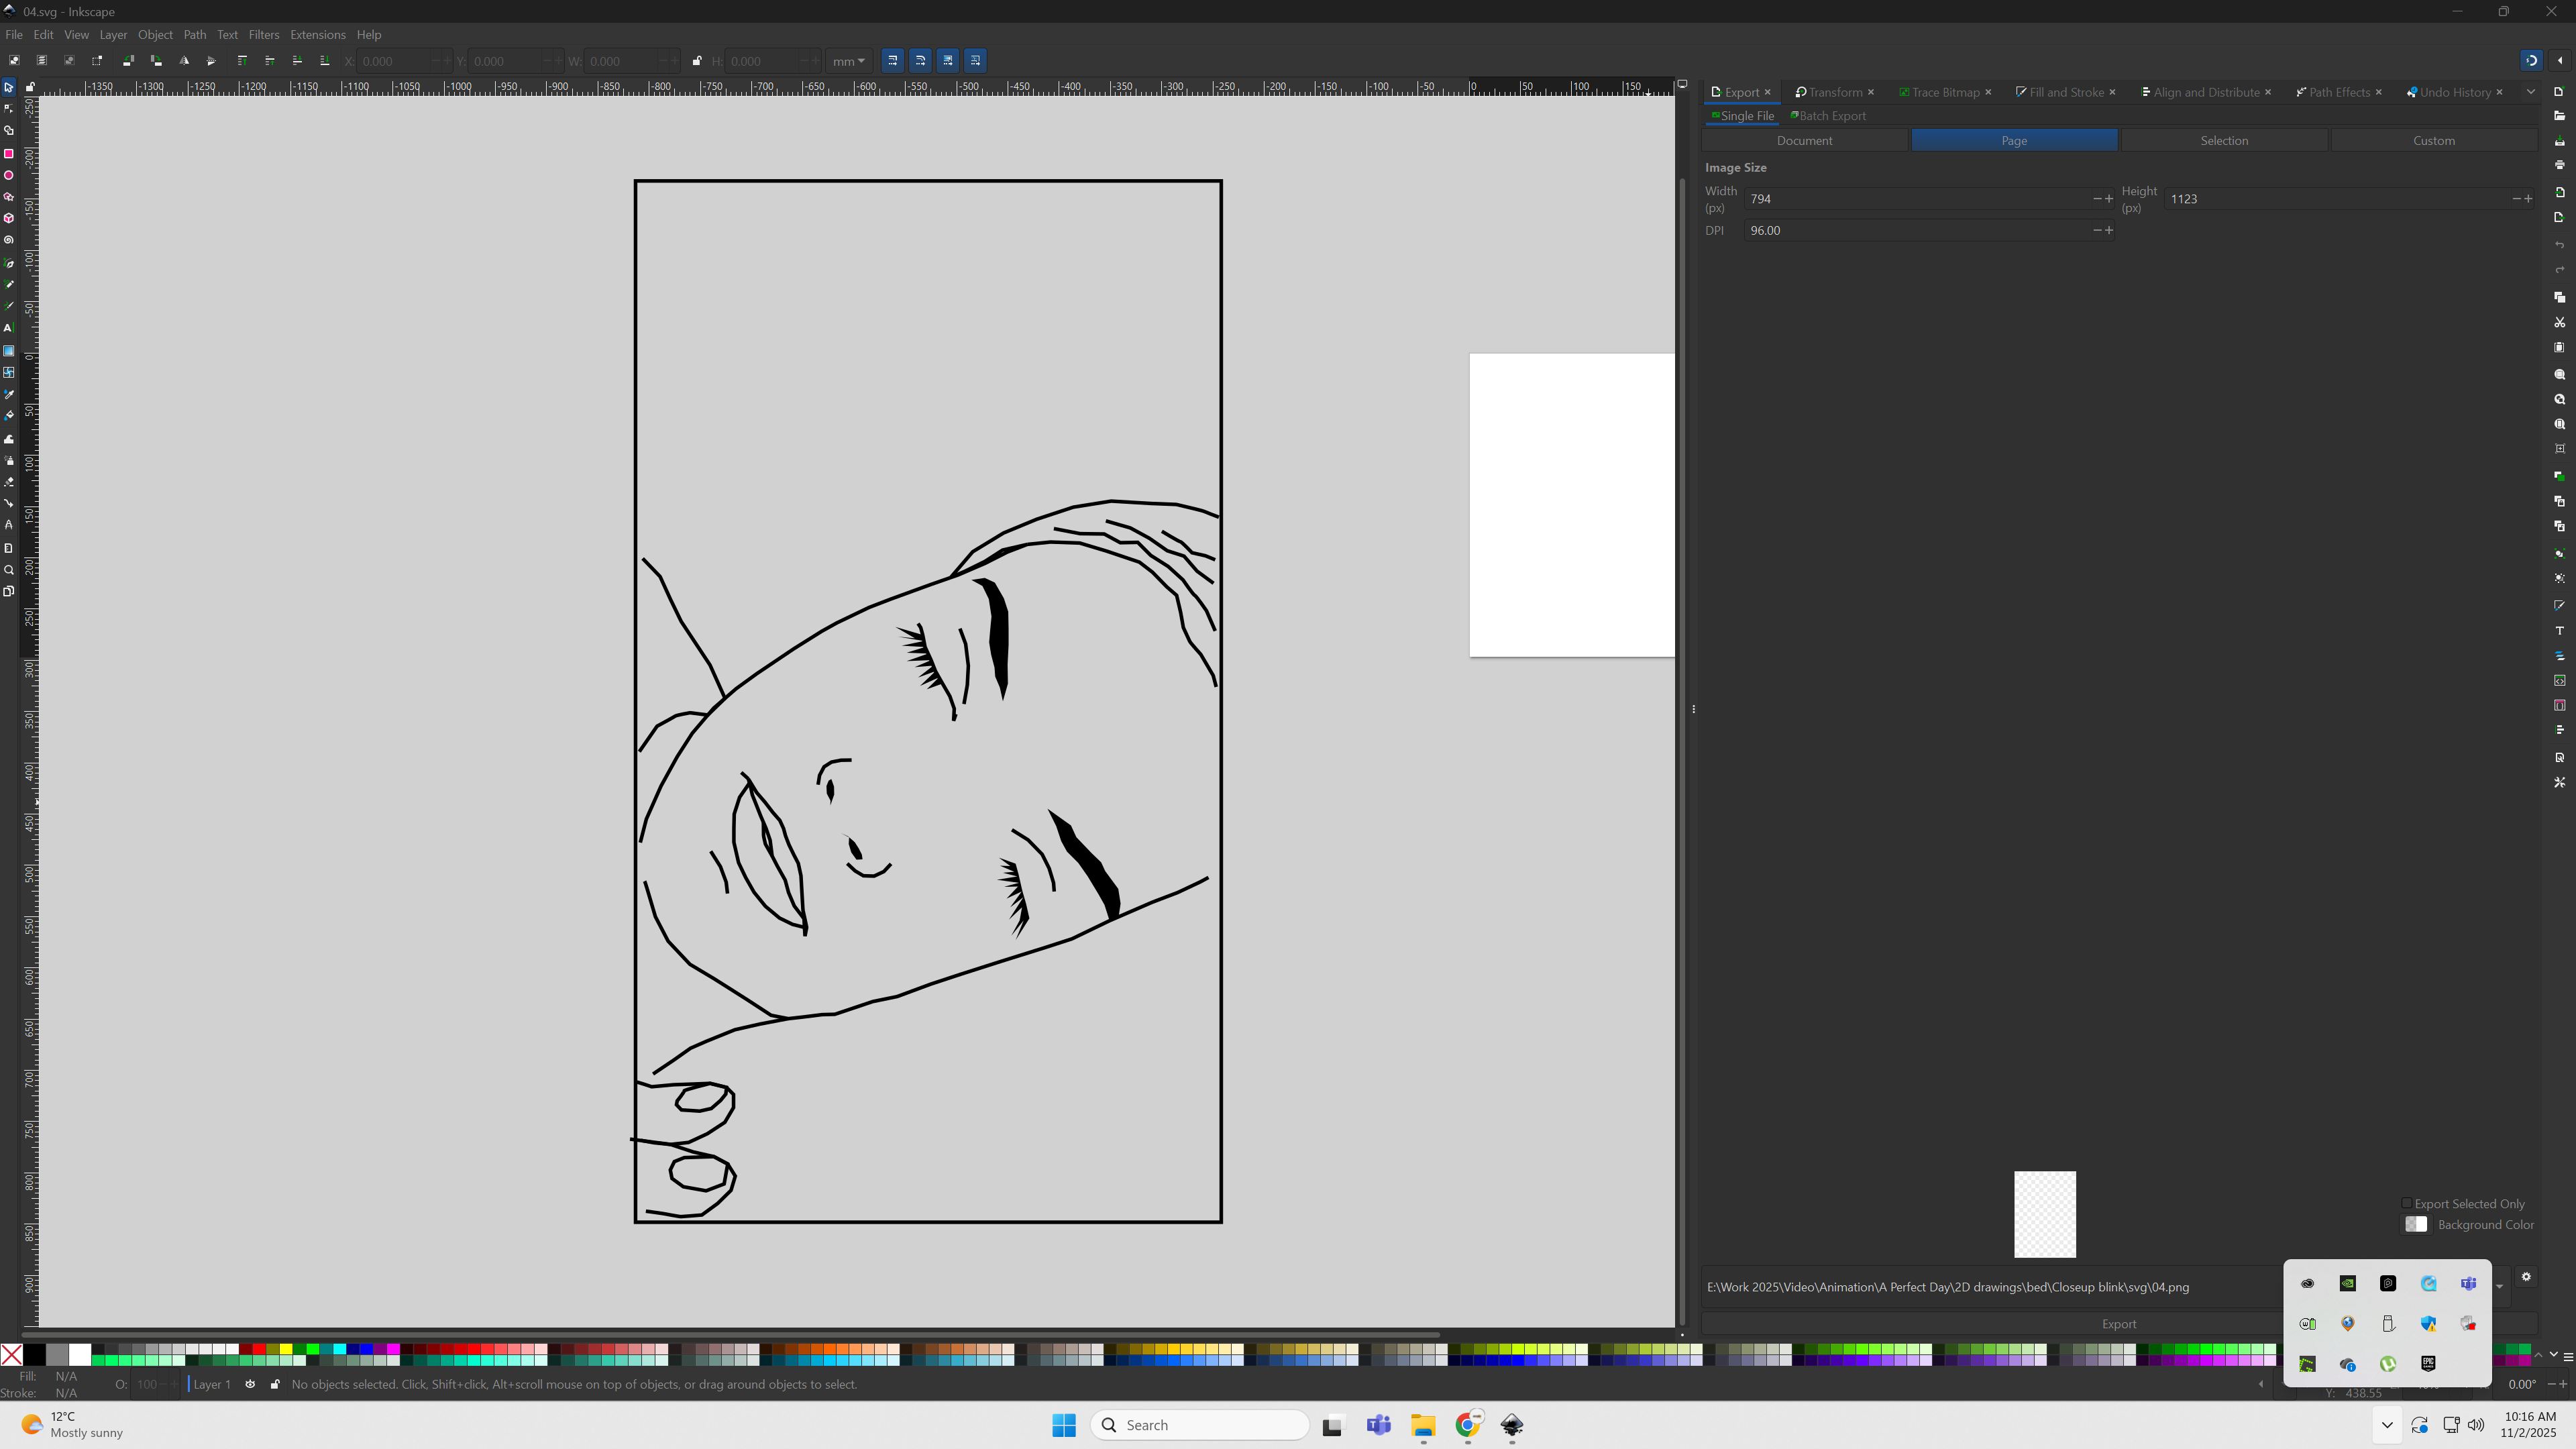Toggle Layer 1 visibility eye icon
This screenshot has width=2576, height=1449.
(x=250, y=1385)
